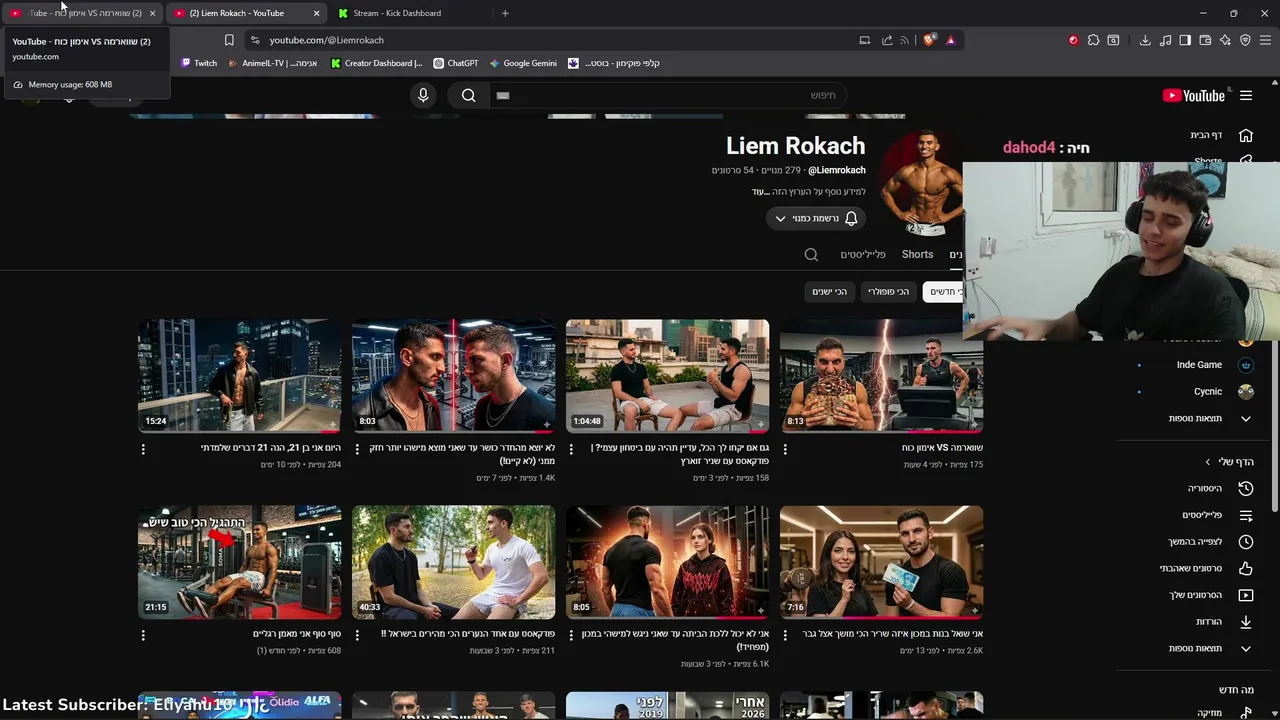Click the site settings icon beside URL
The width and height of the screenshot is (1280, 720).
255,40
